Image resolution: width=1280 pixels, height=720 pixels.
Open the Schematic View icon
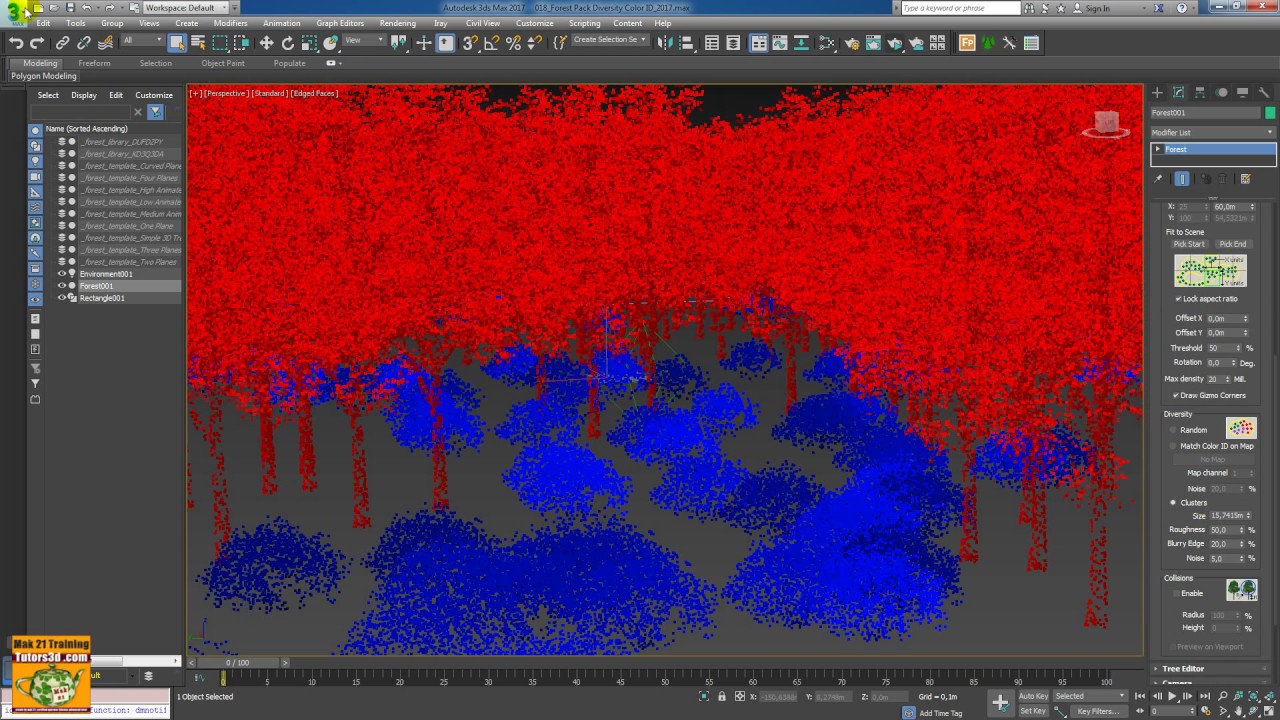pos(800,43)
